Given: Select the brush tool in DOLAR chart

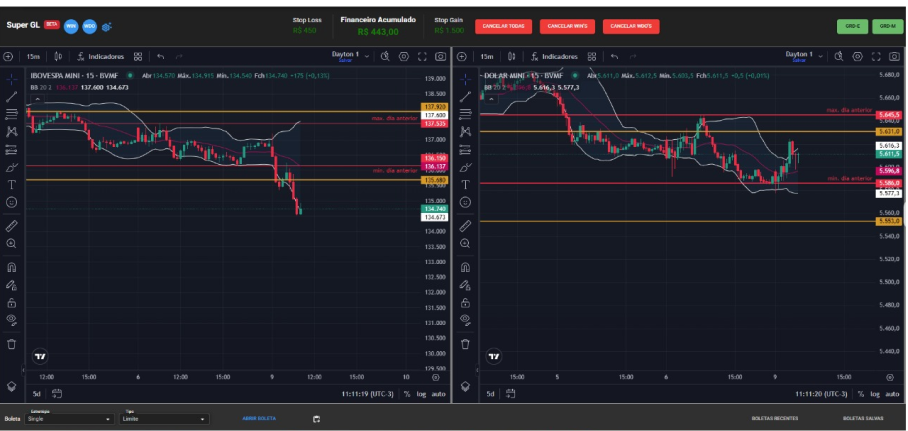Looking at the screenshot, I should 466,167.
